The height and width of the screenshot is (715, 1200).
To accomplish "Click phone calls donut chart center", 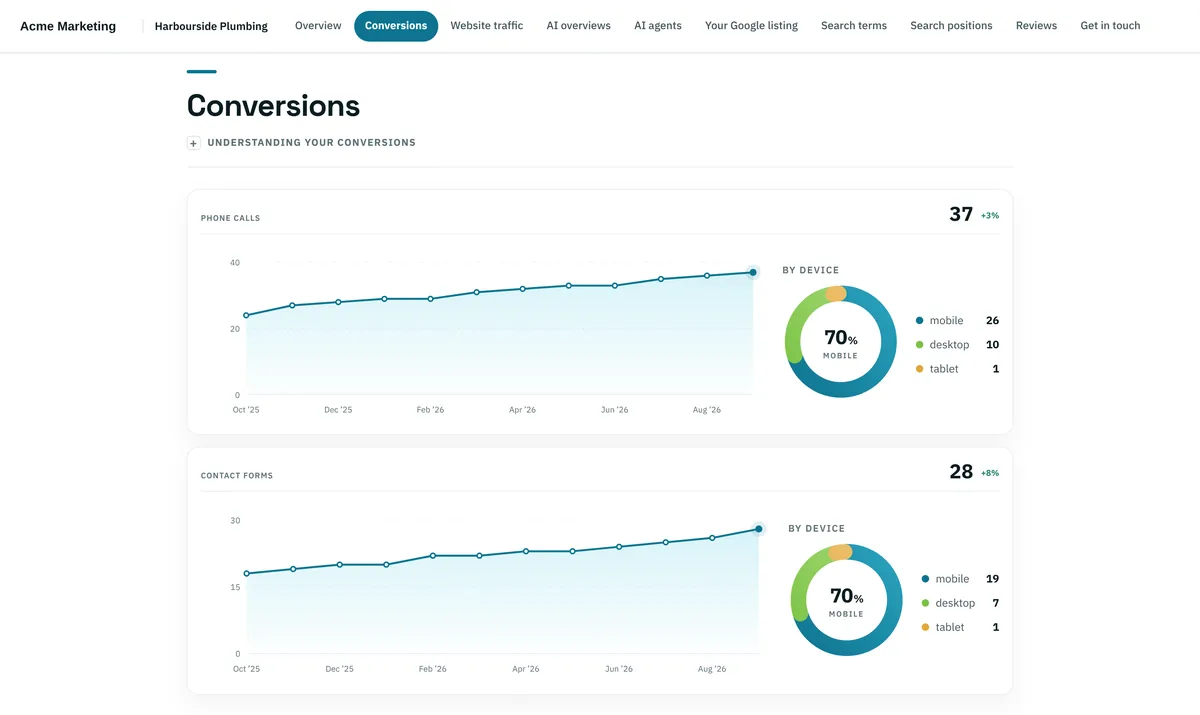I will pos(841,342).
